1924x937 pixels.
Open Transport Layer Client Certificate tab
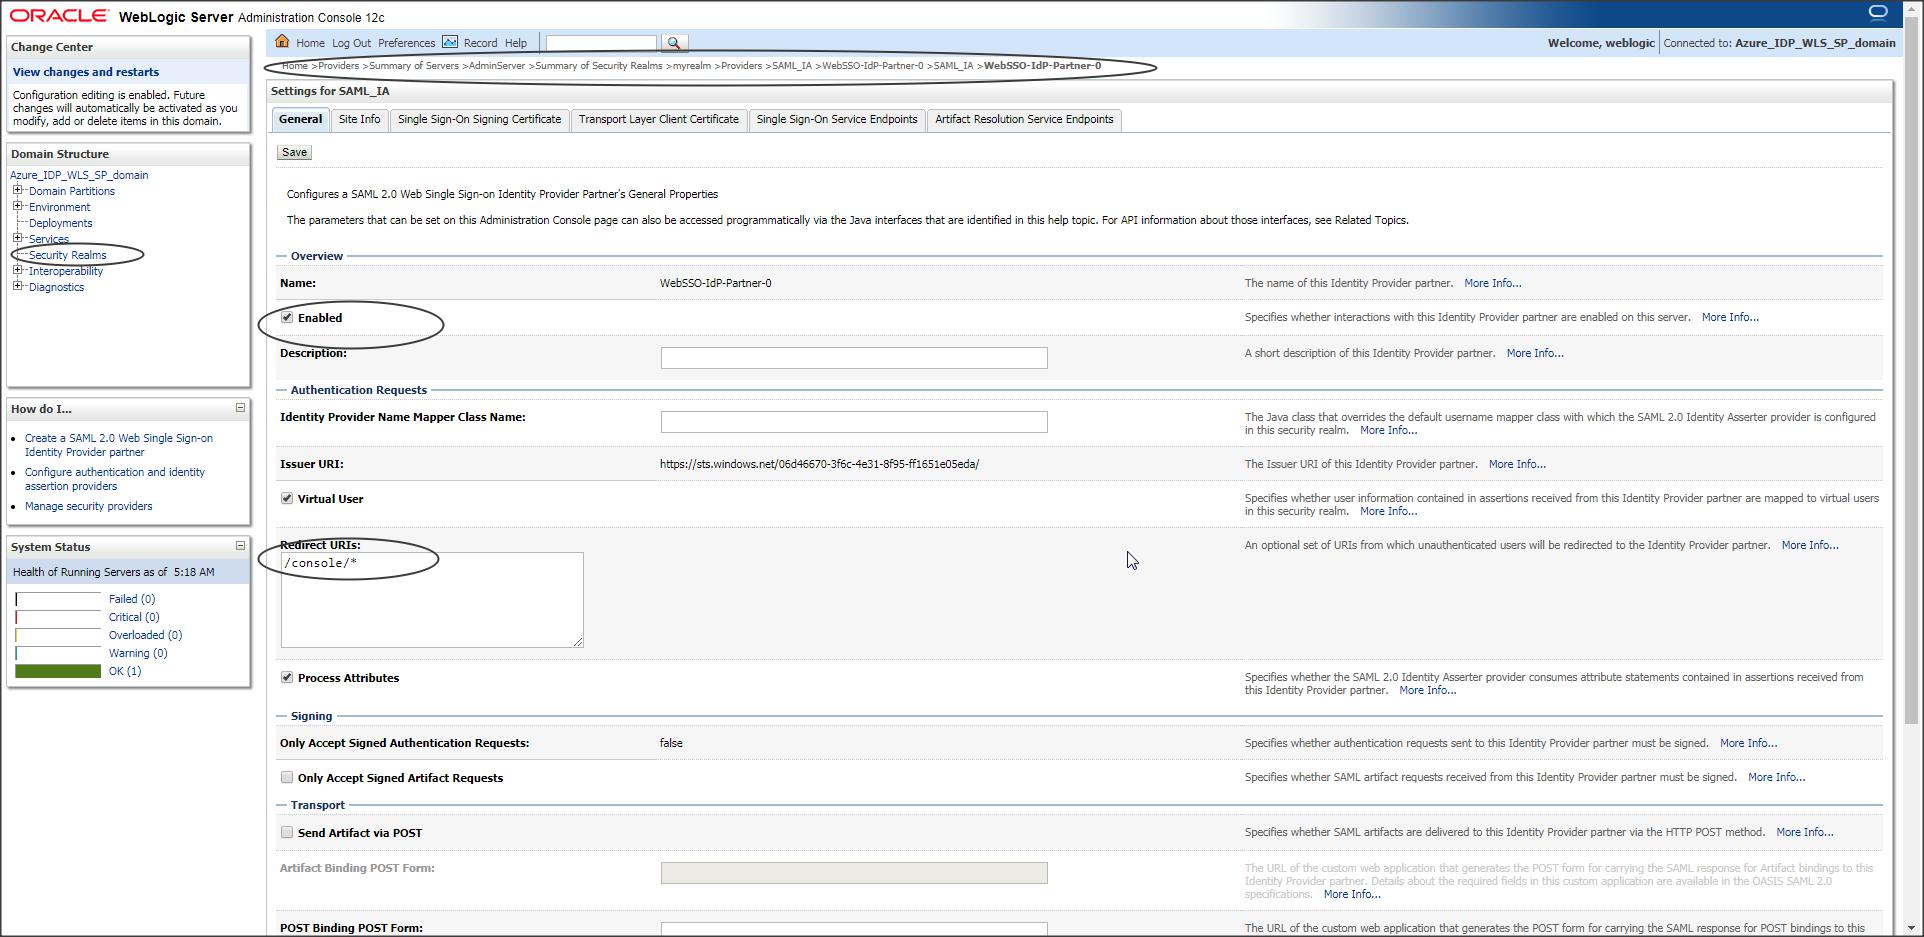(658, 120)
